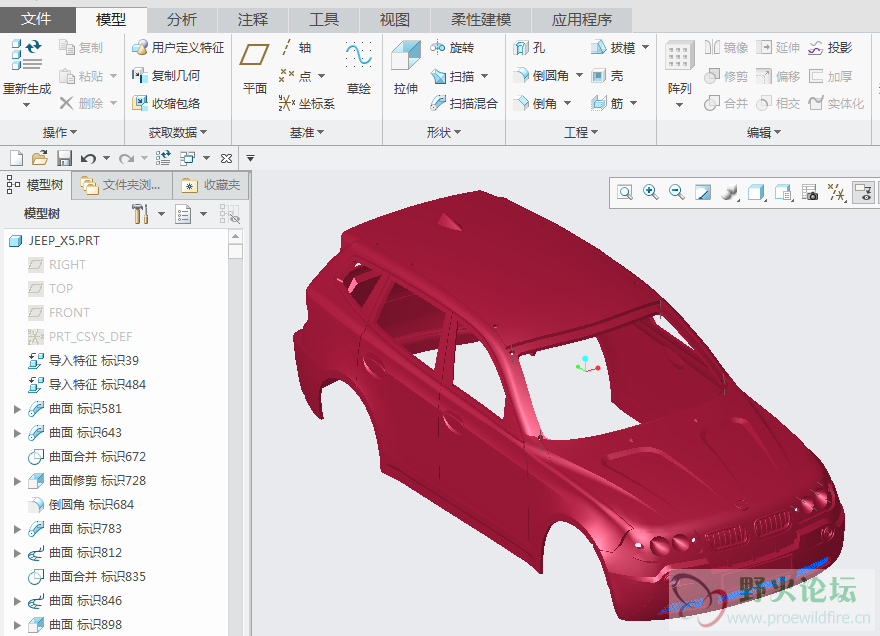Expand the 曲面 标识846 tree node
The width and height of the screenshot is (880, 636).
pos(17,601)
